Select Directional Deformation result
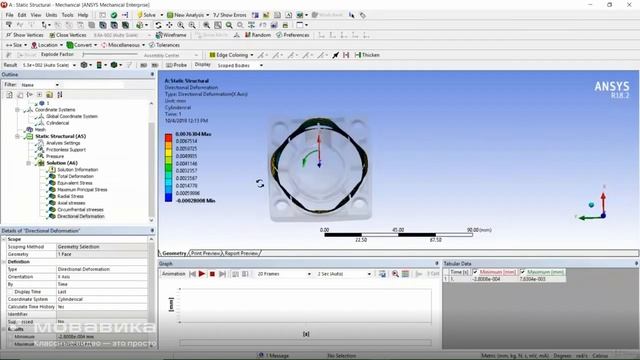Screen dimensions: 640x360 click(81, 216)
